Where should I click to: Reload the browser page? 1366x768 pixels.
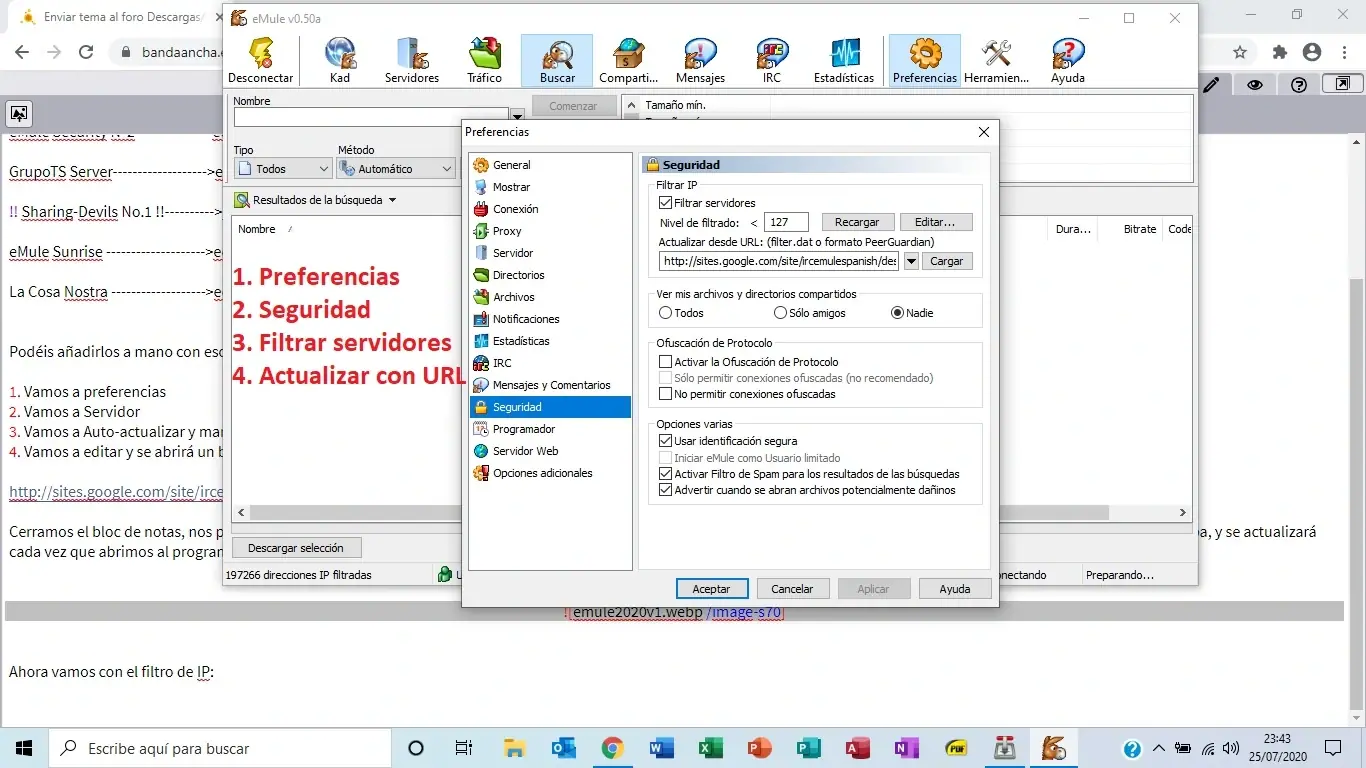tap(86, 53)
